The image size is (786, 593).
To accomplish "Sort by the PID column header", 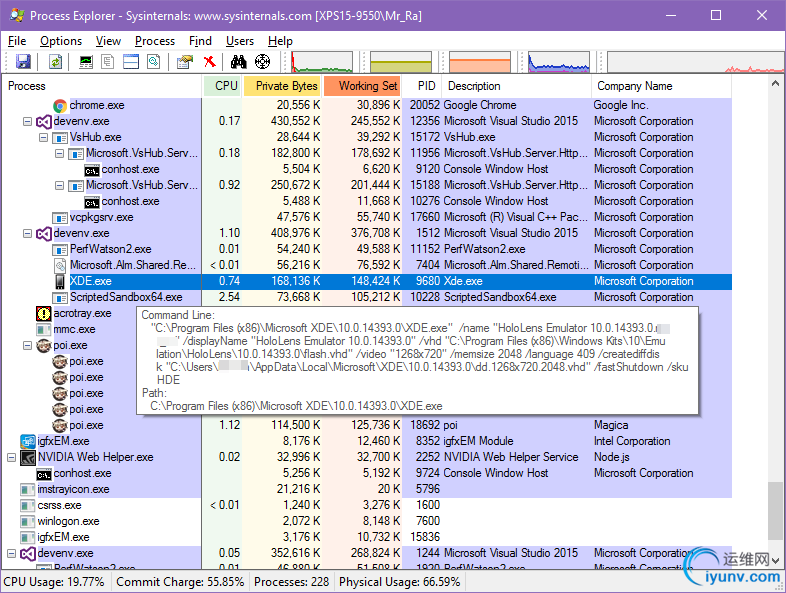I will pos(423,86).
